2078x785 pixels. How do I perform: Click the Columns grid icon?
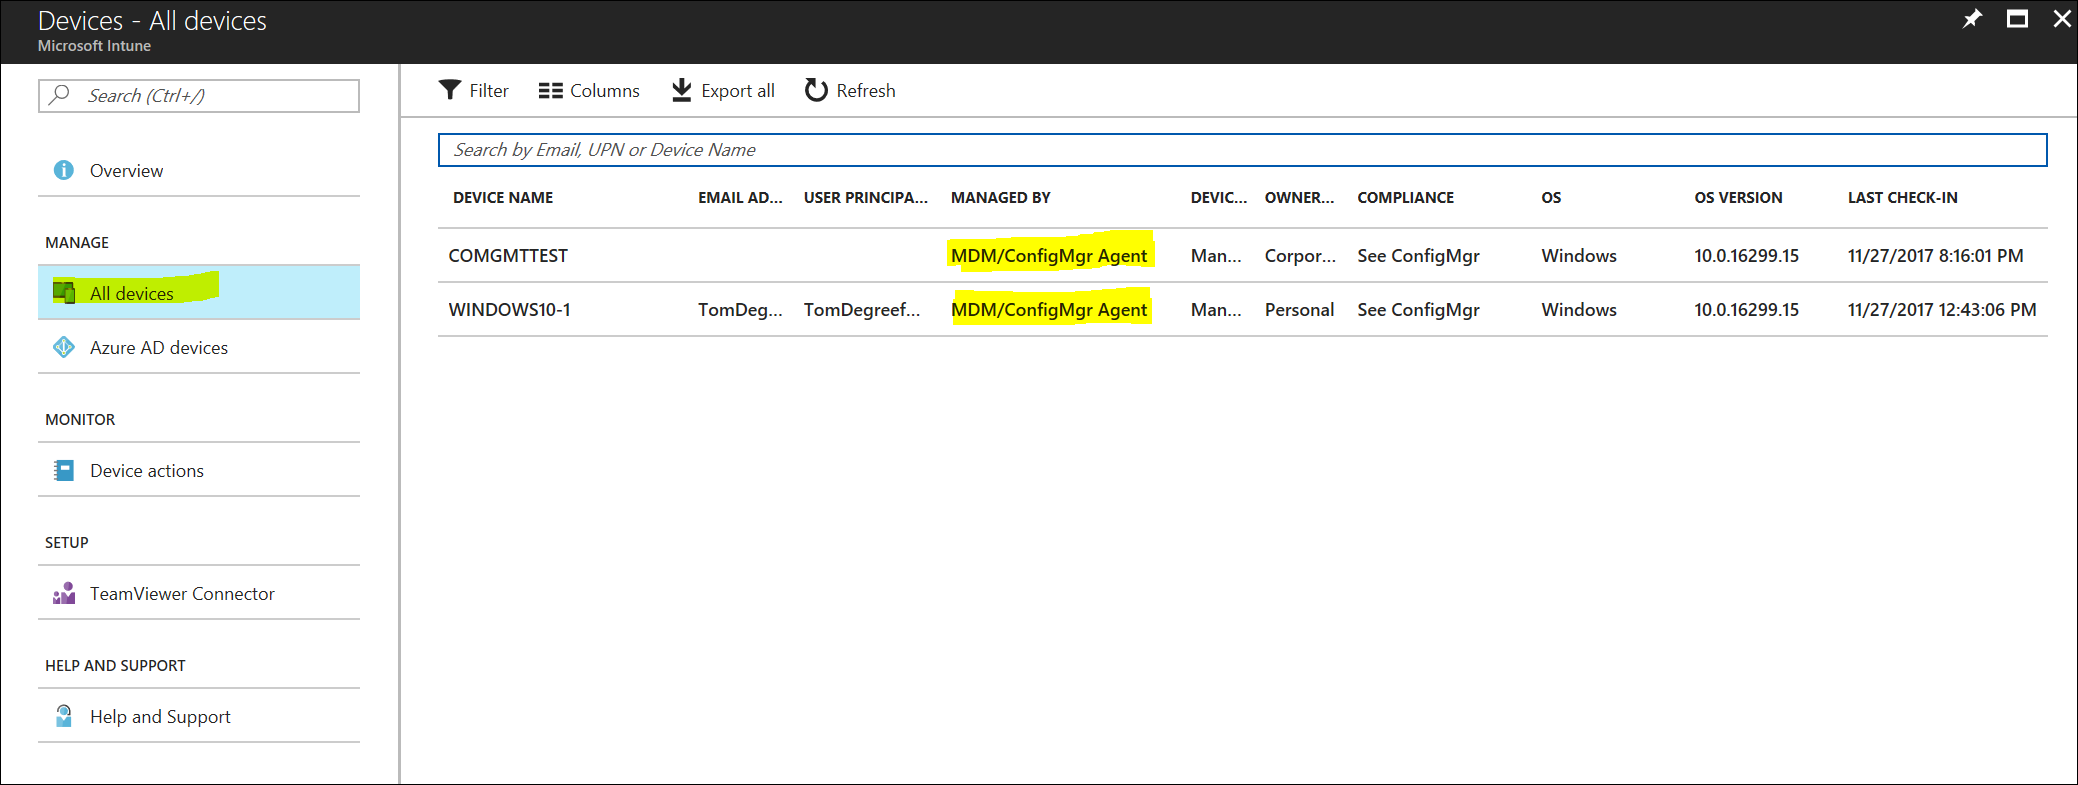(x=550, y=91)
